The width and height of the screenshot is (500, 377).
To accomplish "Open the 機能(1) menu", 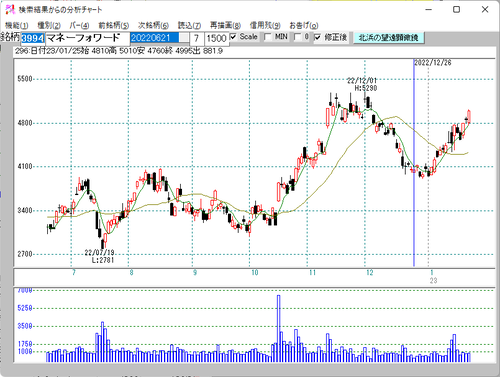I will pos(17,25).
